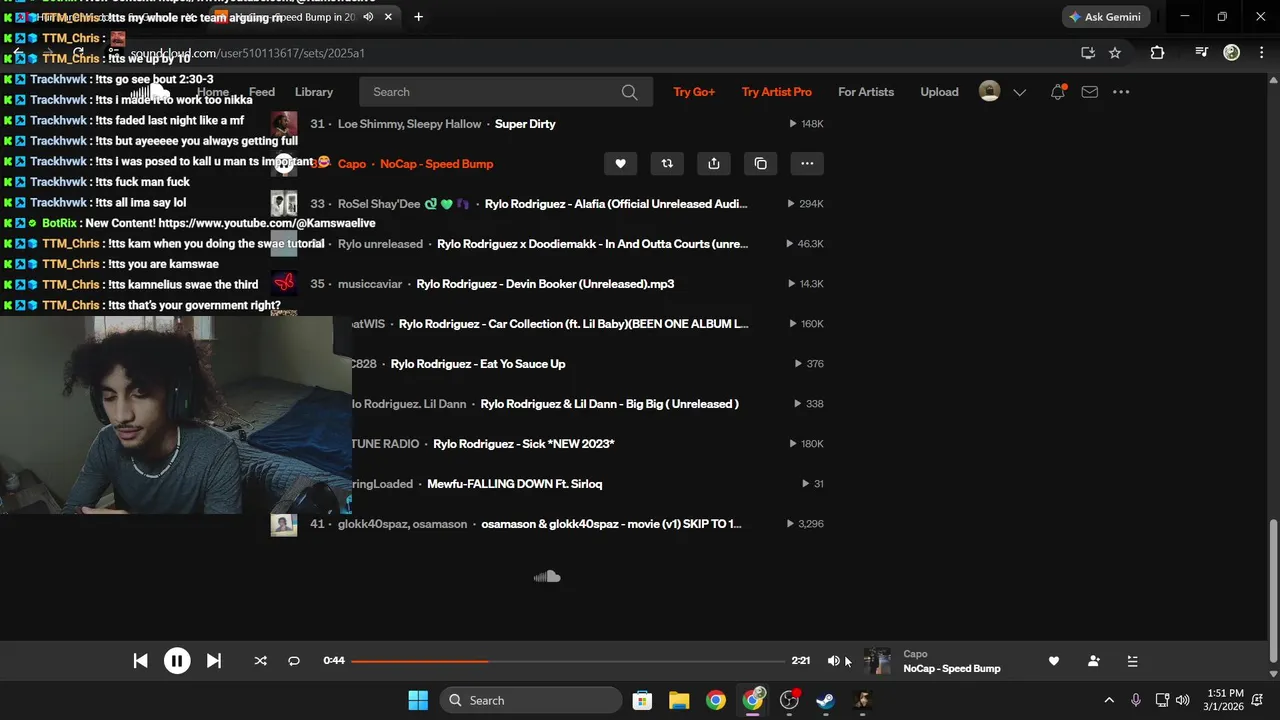The width and height of the screenshot is (1280, 720).
Task: Open the header more menu dots
Action: 1121,92
